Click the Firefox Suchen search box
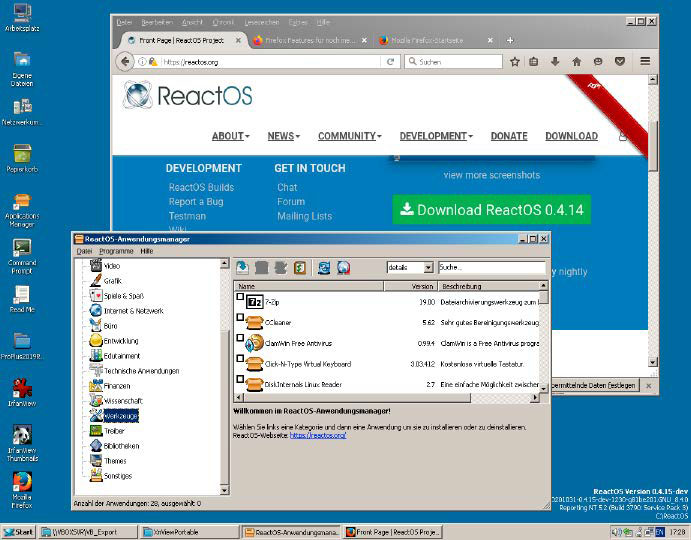691x540 pixels. click(x=454, y=62)
